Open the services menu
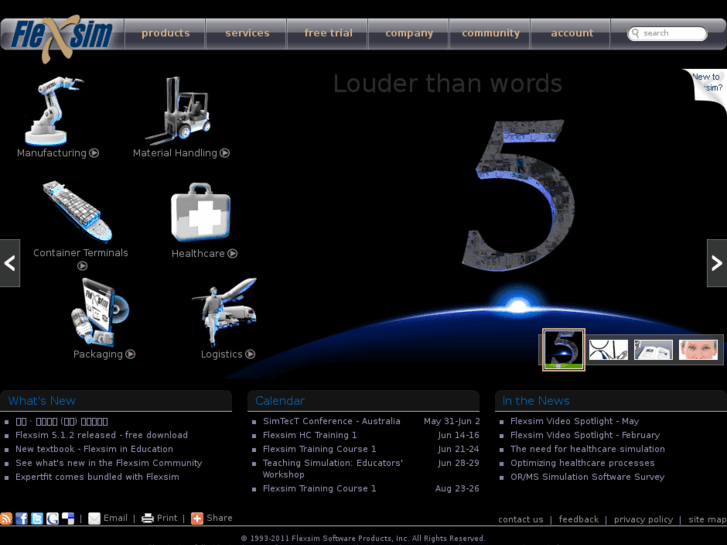Image resolution: width=727 pixels, height=545 pixels. click(x=247, y=33)
